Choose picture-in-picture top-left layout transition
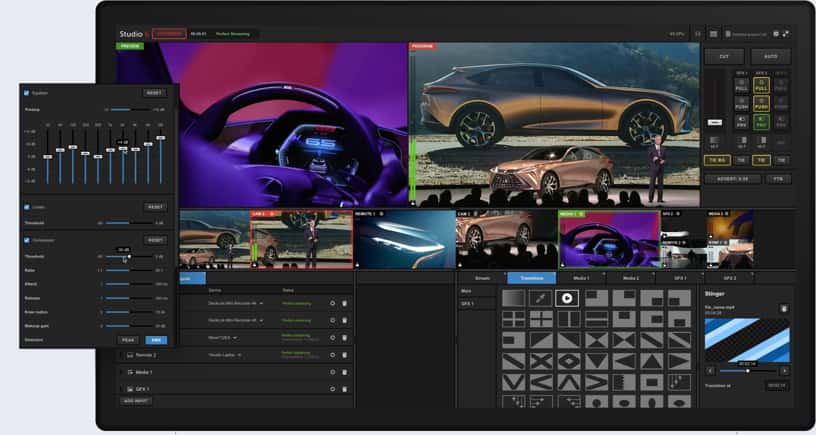The width and height of the screenshot is (816, 435). 596,298
